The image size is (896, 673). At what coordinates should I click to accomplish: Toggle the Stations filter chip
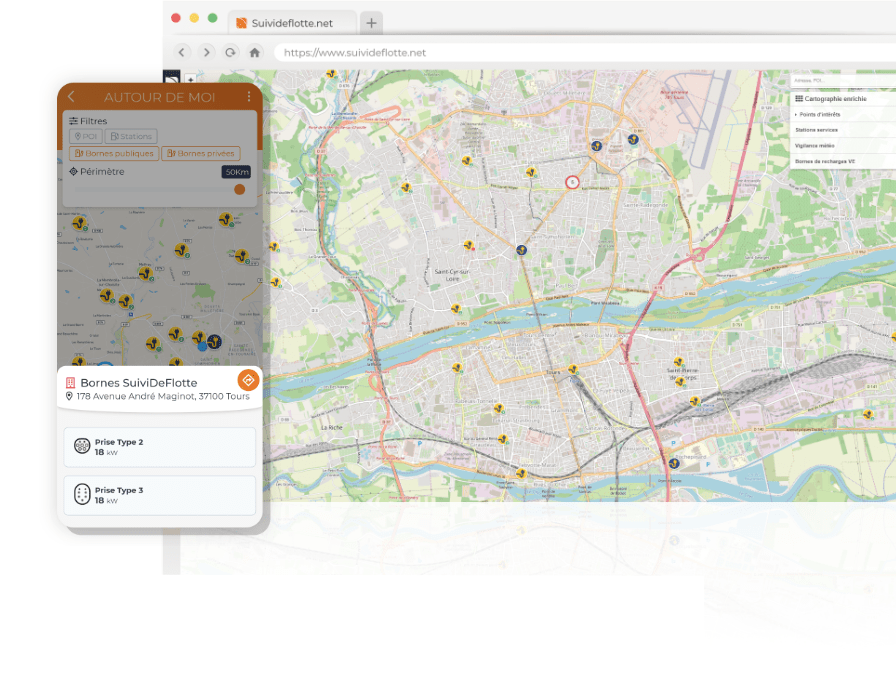131,137
